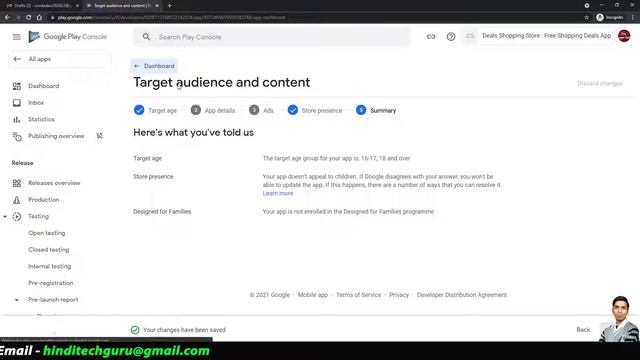640x360 pixels.
Task: Go to the Target age step
Action: [x=155, y=110]
